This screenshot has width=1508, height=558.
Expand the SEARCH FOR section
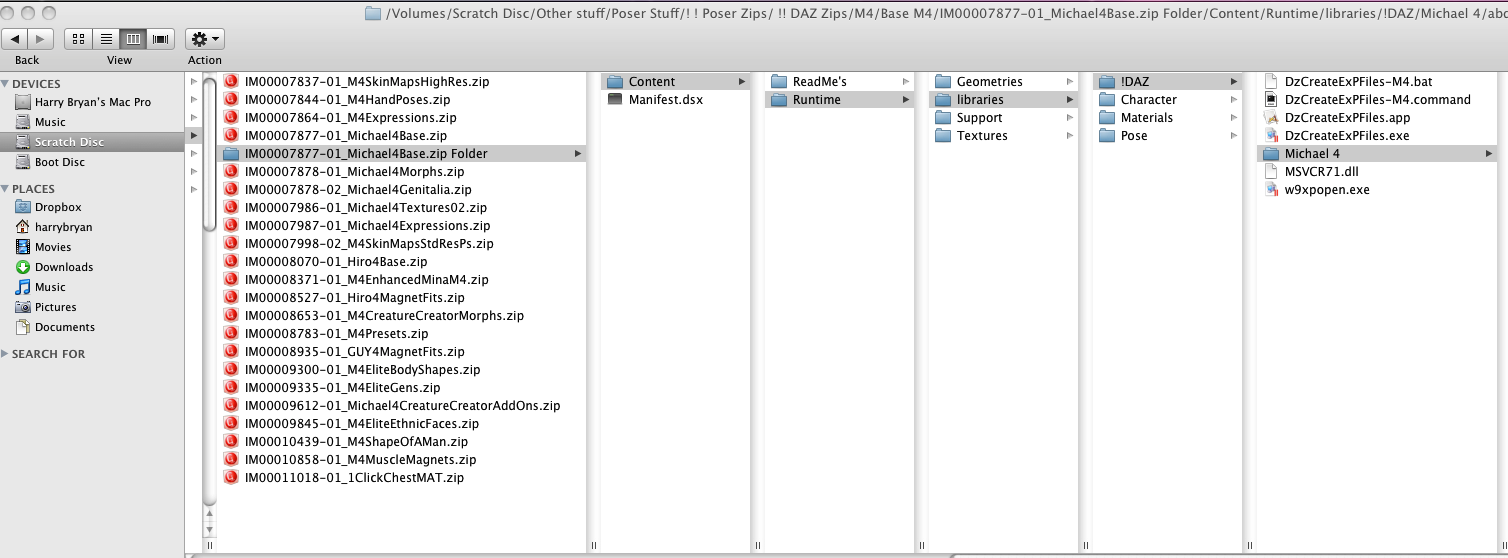tap(5, 354)
